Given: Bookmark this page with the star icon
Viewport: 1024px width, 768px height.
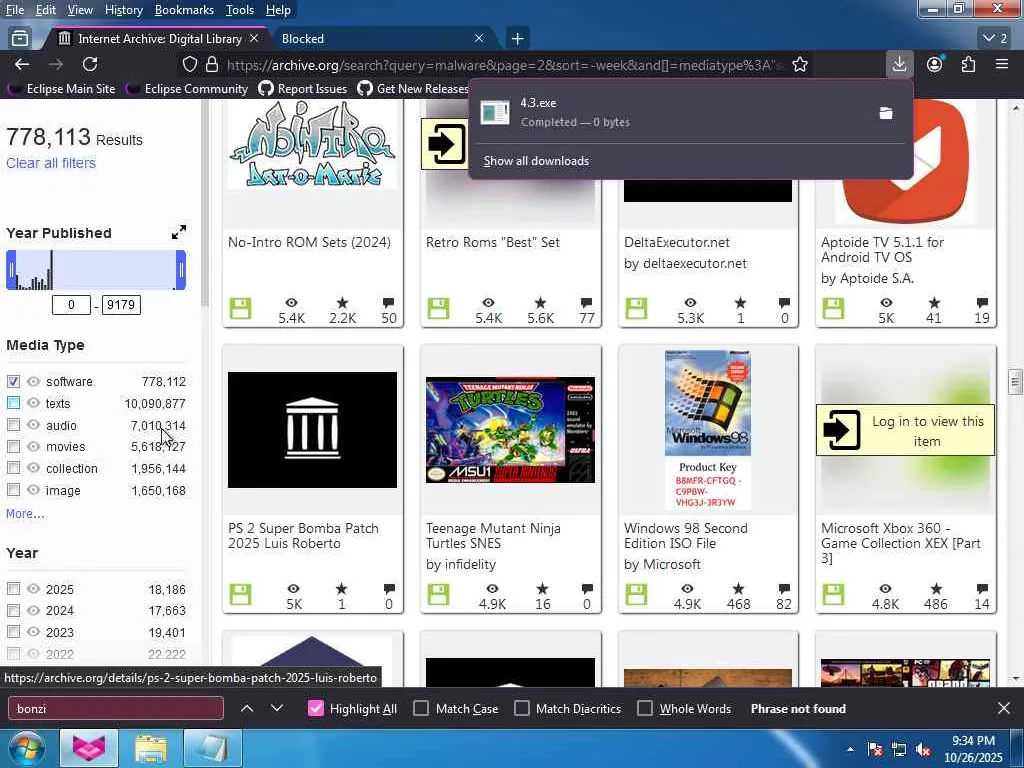Looking at the screenshot, I should coord(799,65).
